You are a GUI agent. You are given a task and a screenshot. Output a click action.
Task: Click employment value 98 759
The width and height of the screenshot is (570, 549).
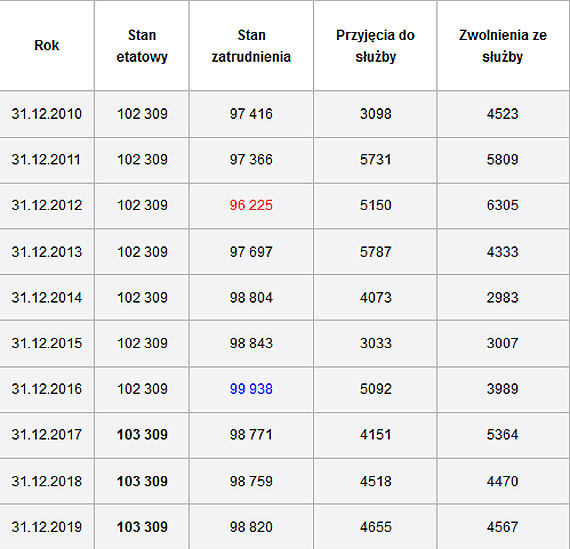pyautogui.click(x=251, y=481)
